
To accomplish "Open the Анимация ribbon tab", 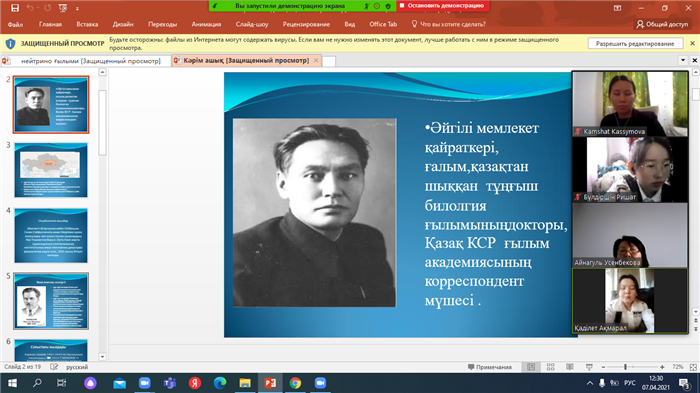I will point(206,24).
